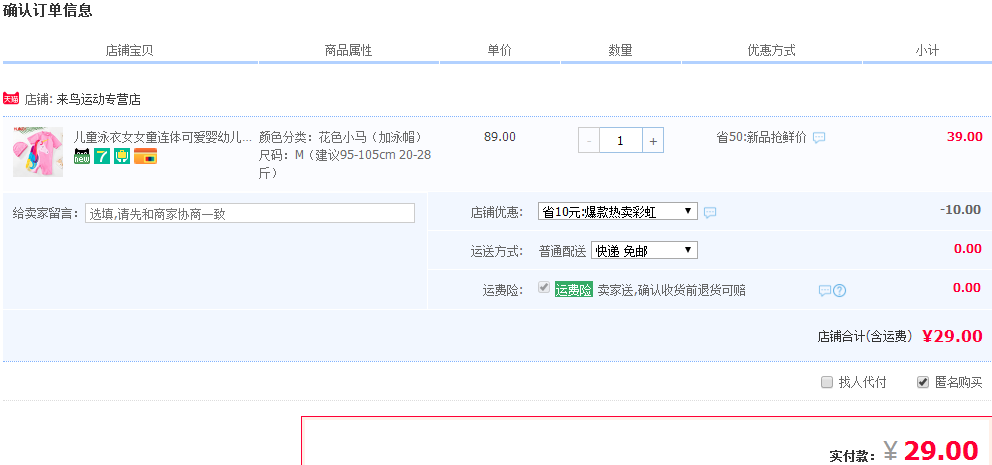Click the 商品属性 column header

point(349,51)
